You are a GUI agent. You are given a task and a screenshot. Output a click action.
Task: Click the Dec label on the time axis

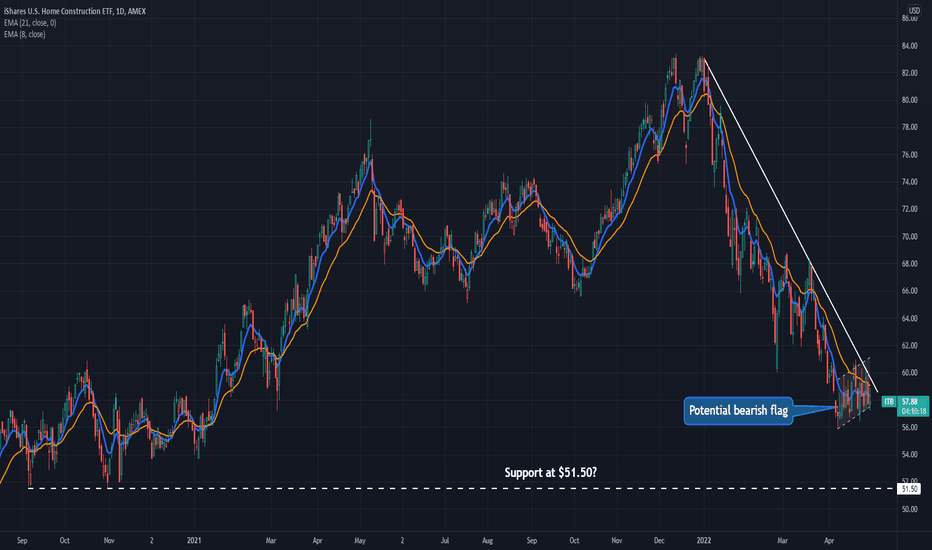[x=659, y=540]
